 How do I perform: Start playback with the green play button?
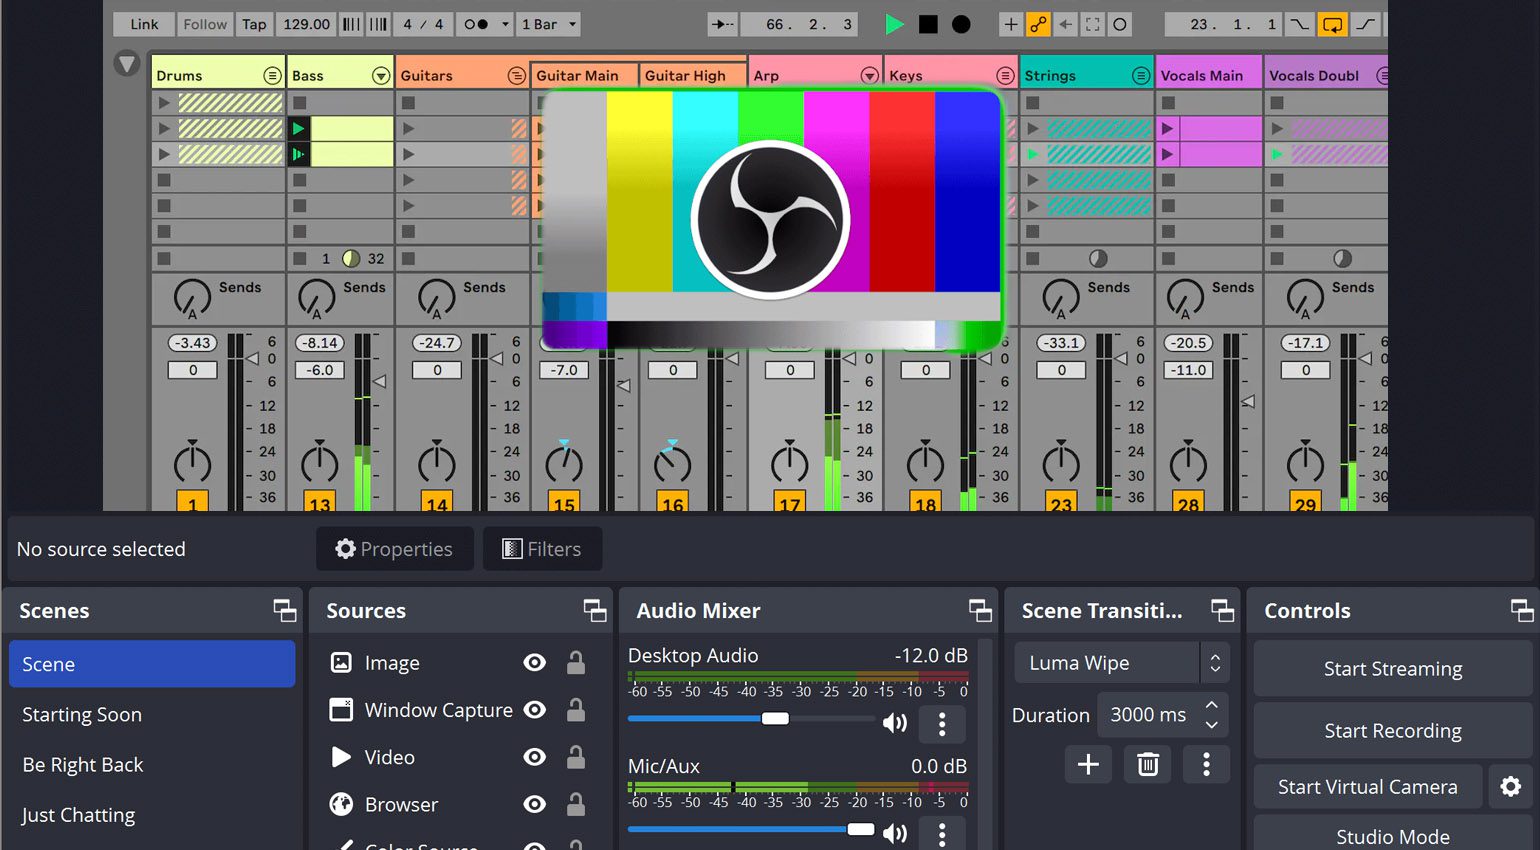click(895, 24)
